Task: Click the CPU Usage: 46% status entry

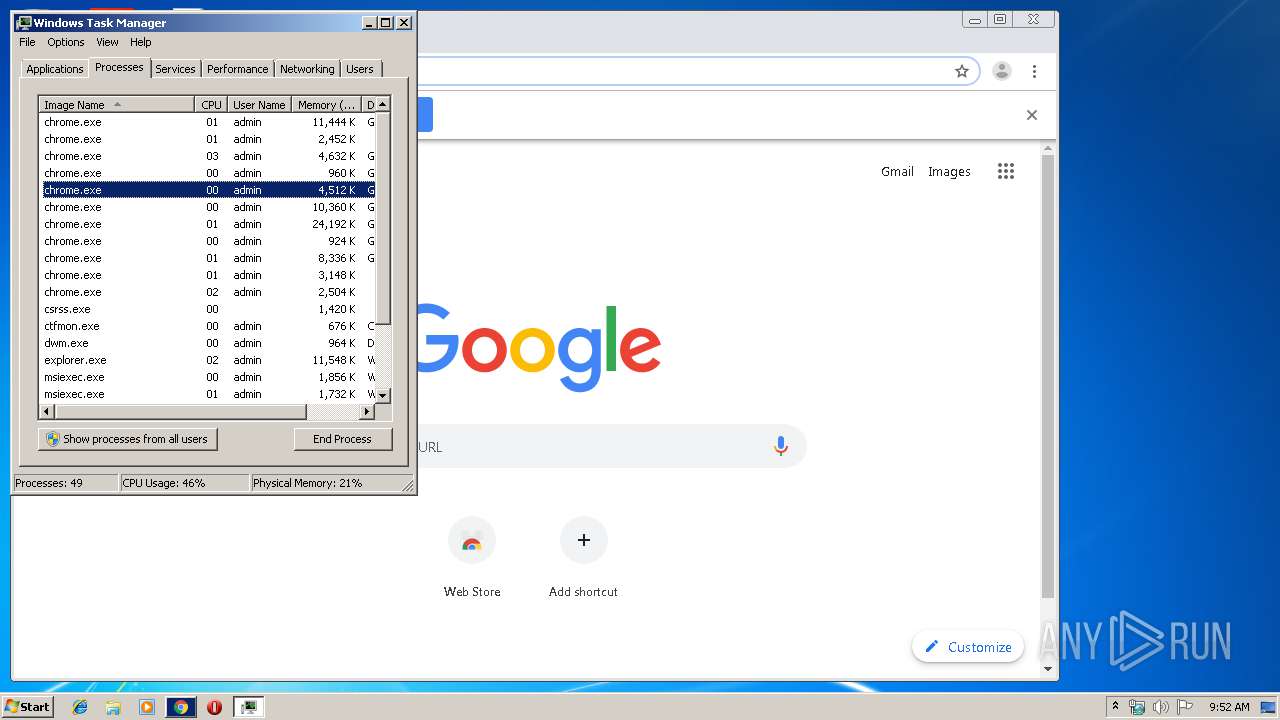Action: (184, 483)
